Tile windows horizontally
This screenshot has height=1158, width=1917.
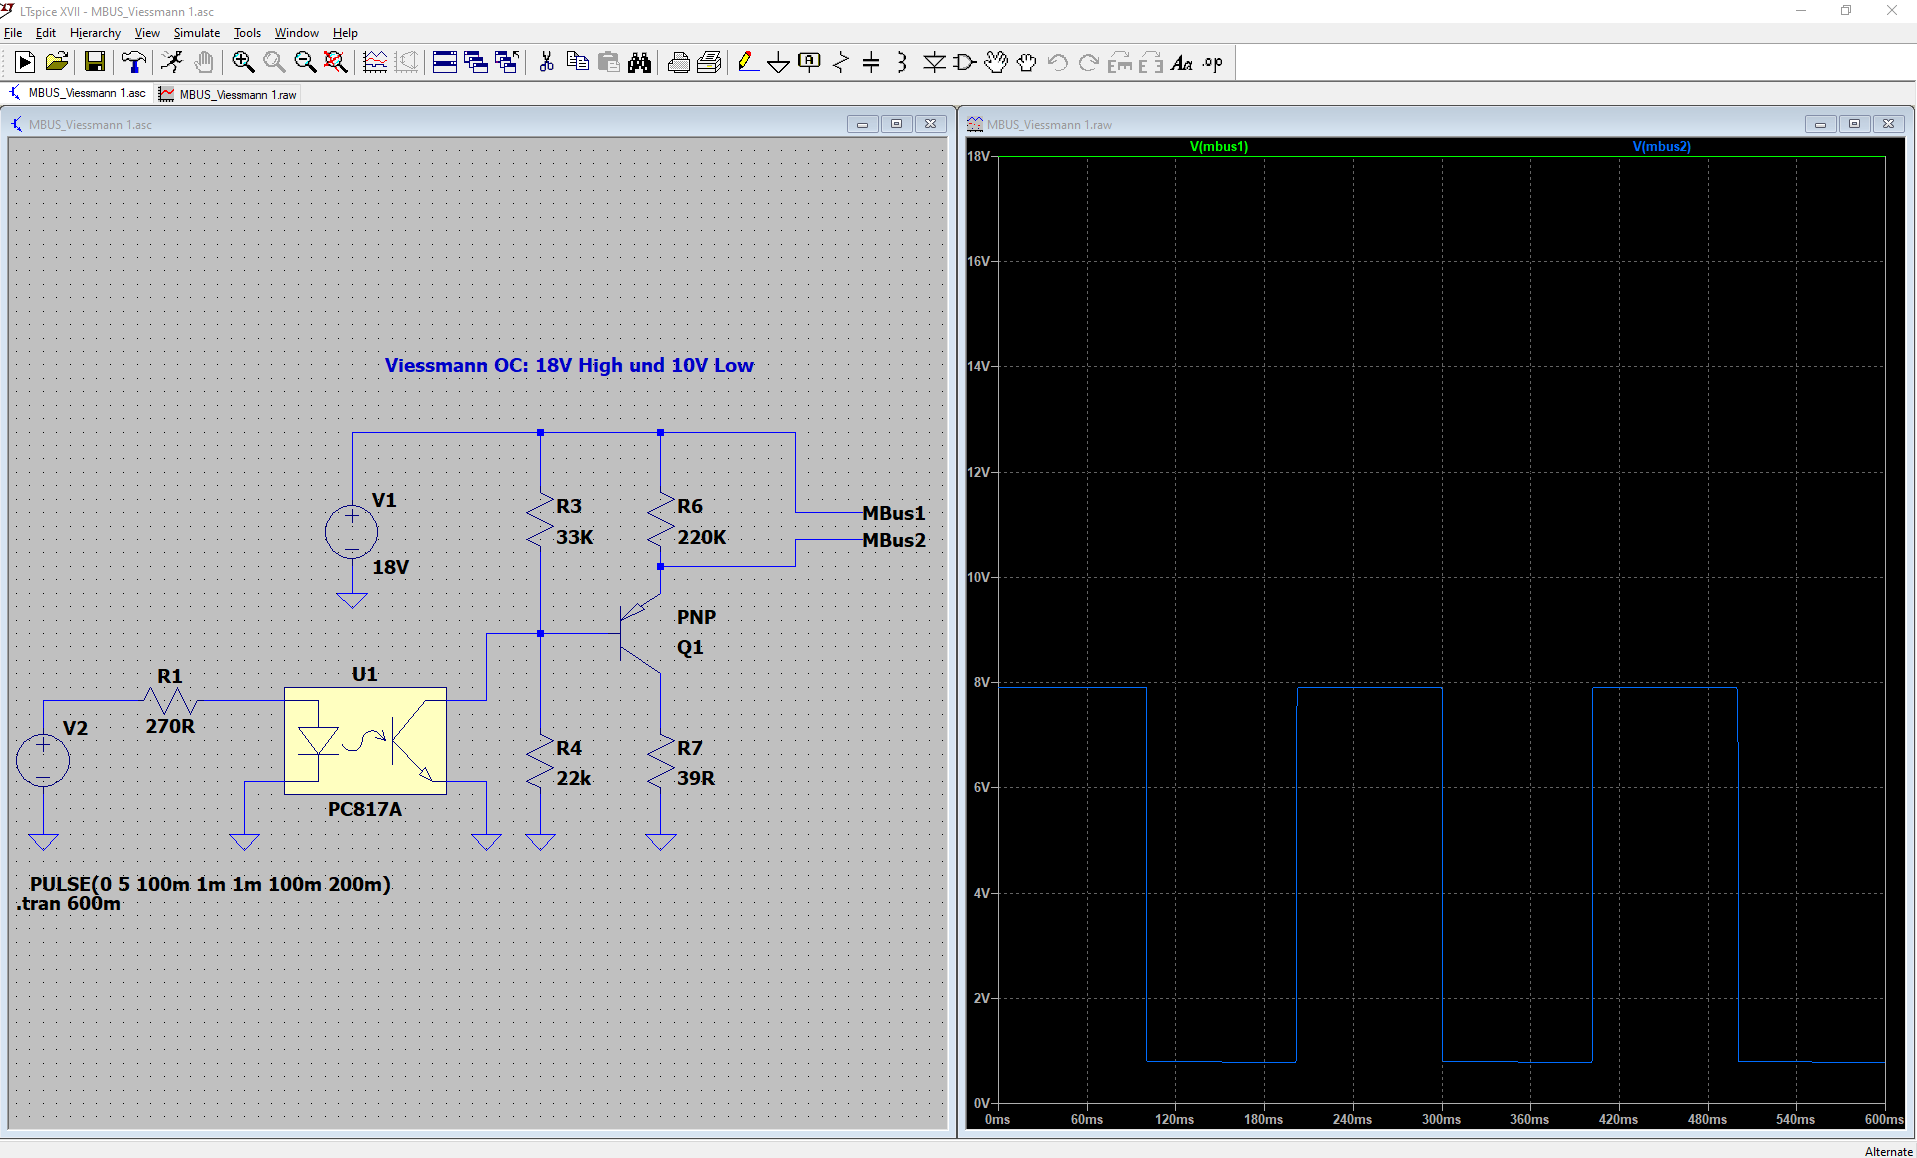(445, 62)
